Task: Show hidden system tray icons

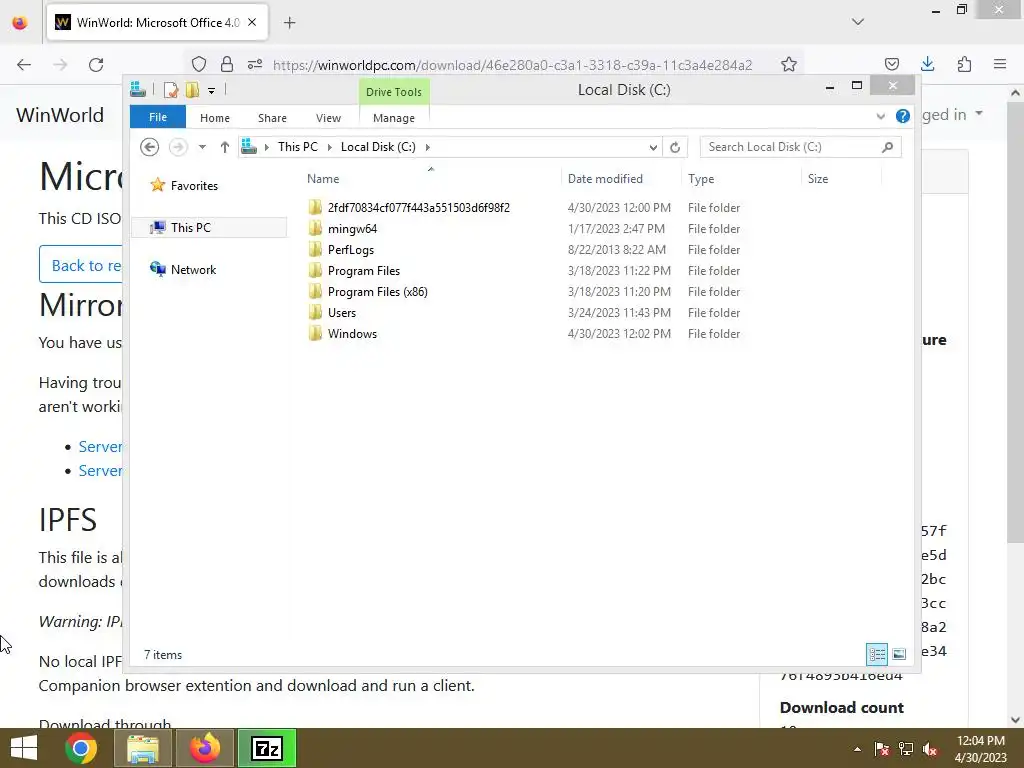Action: pyautogui.click(x=857, y=749)
